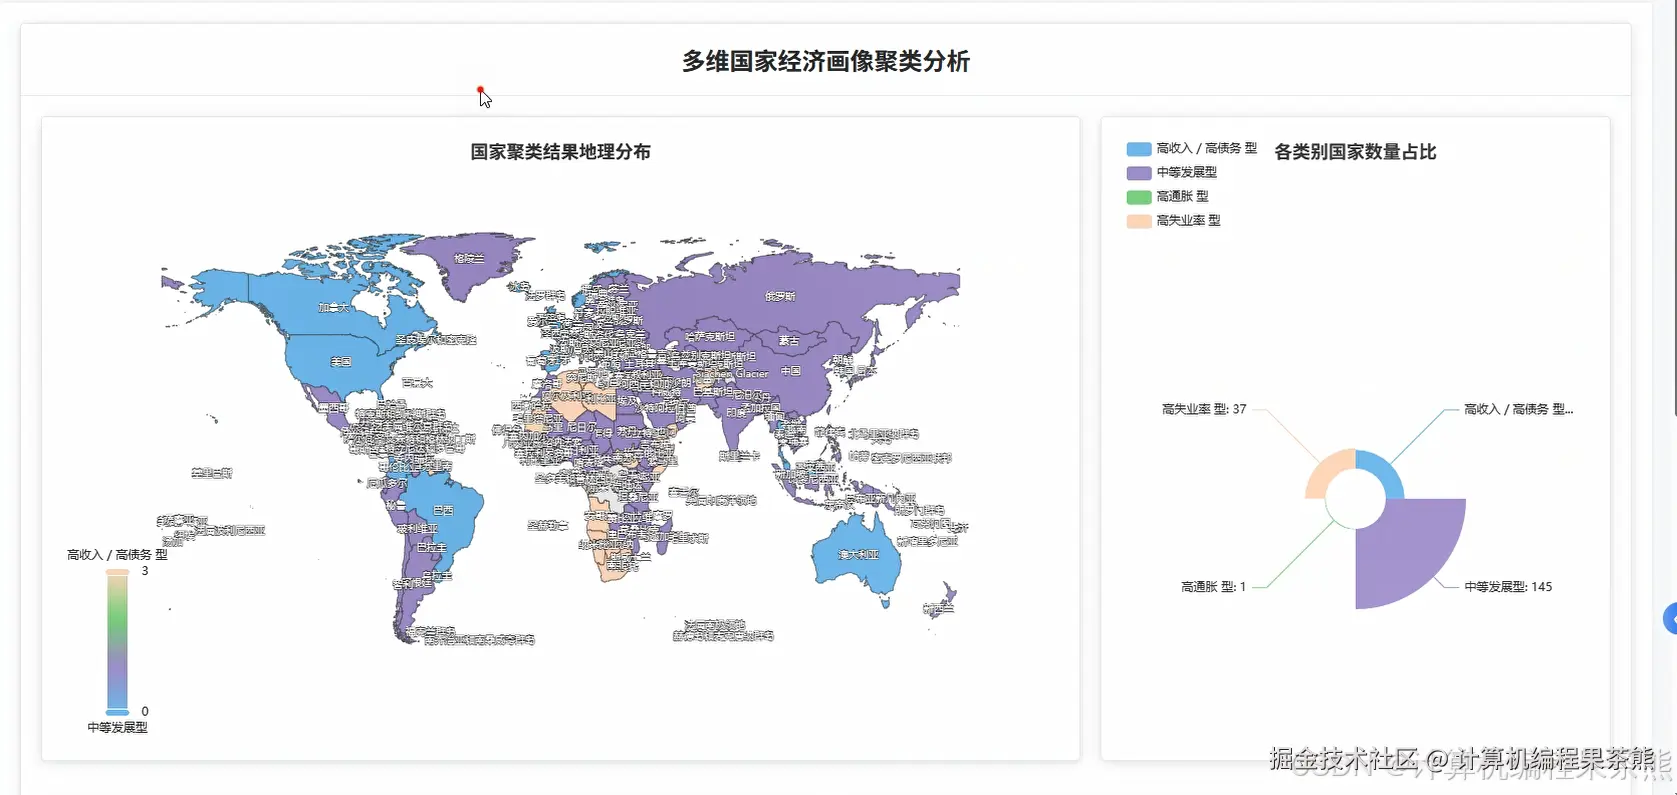Click the truncated 高收入 / 高债务 型 pie label
Screen dimensions: 1677x795
coord(1518,409)
